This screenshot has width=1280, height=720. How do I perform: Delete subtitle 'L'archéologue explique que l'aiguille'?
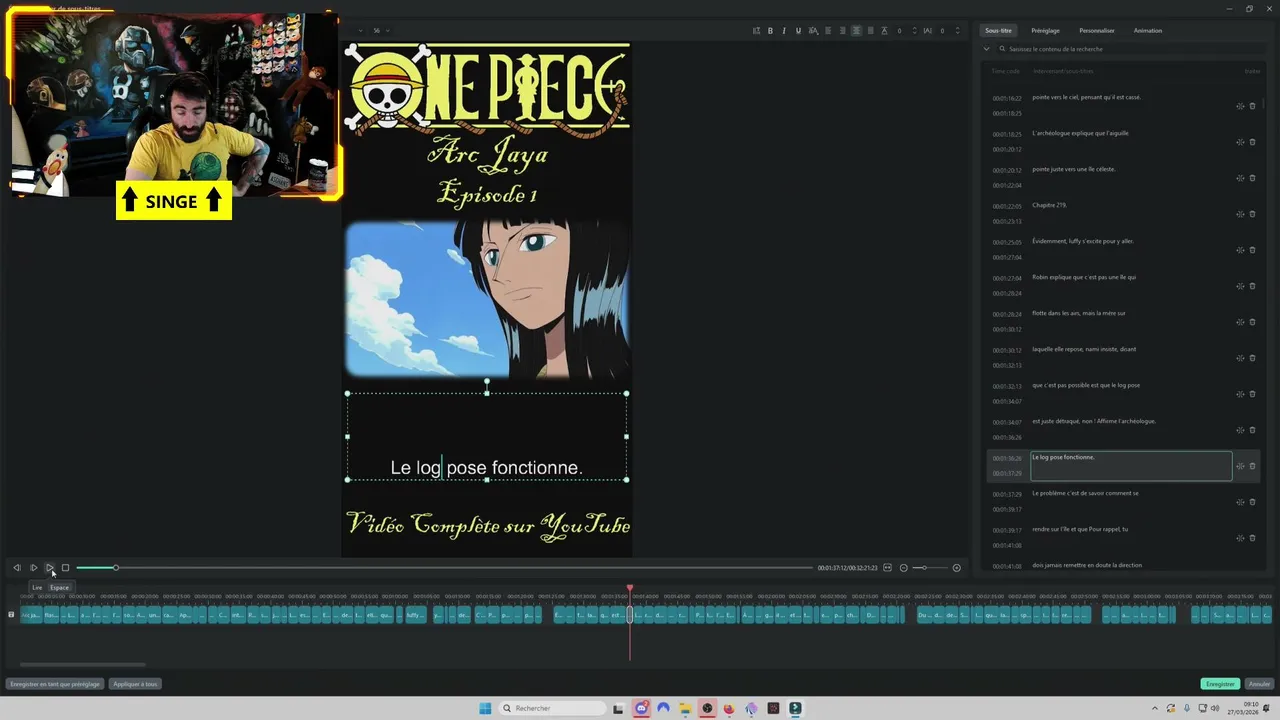click(1252, 142)
